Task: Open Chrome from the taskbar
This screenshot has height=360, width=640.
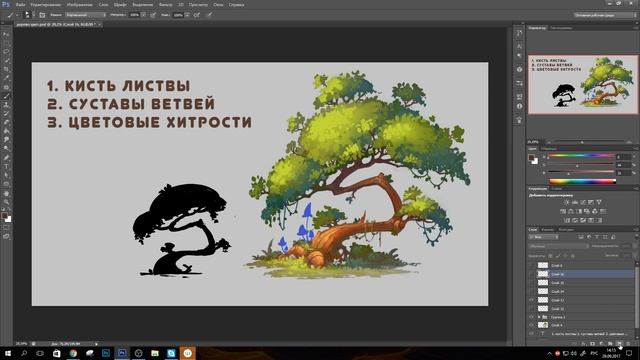Action: (x=73, y=353)
